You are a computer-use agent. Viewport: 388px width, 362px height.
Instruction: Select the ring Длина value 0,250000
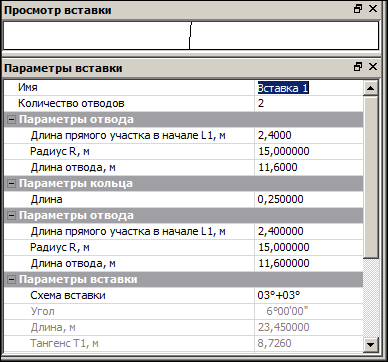(309, 199)
